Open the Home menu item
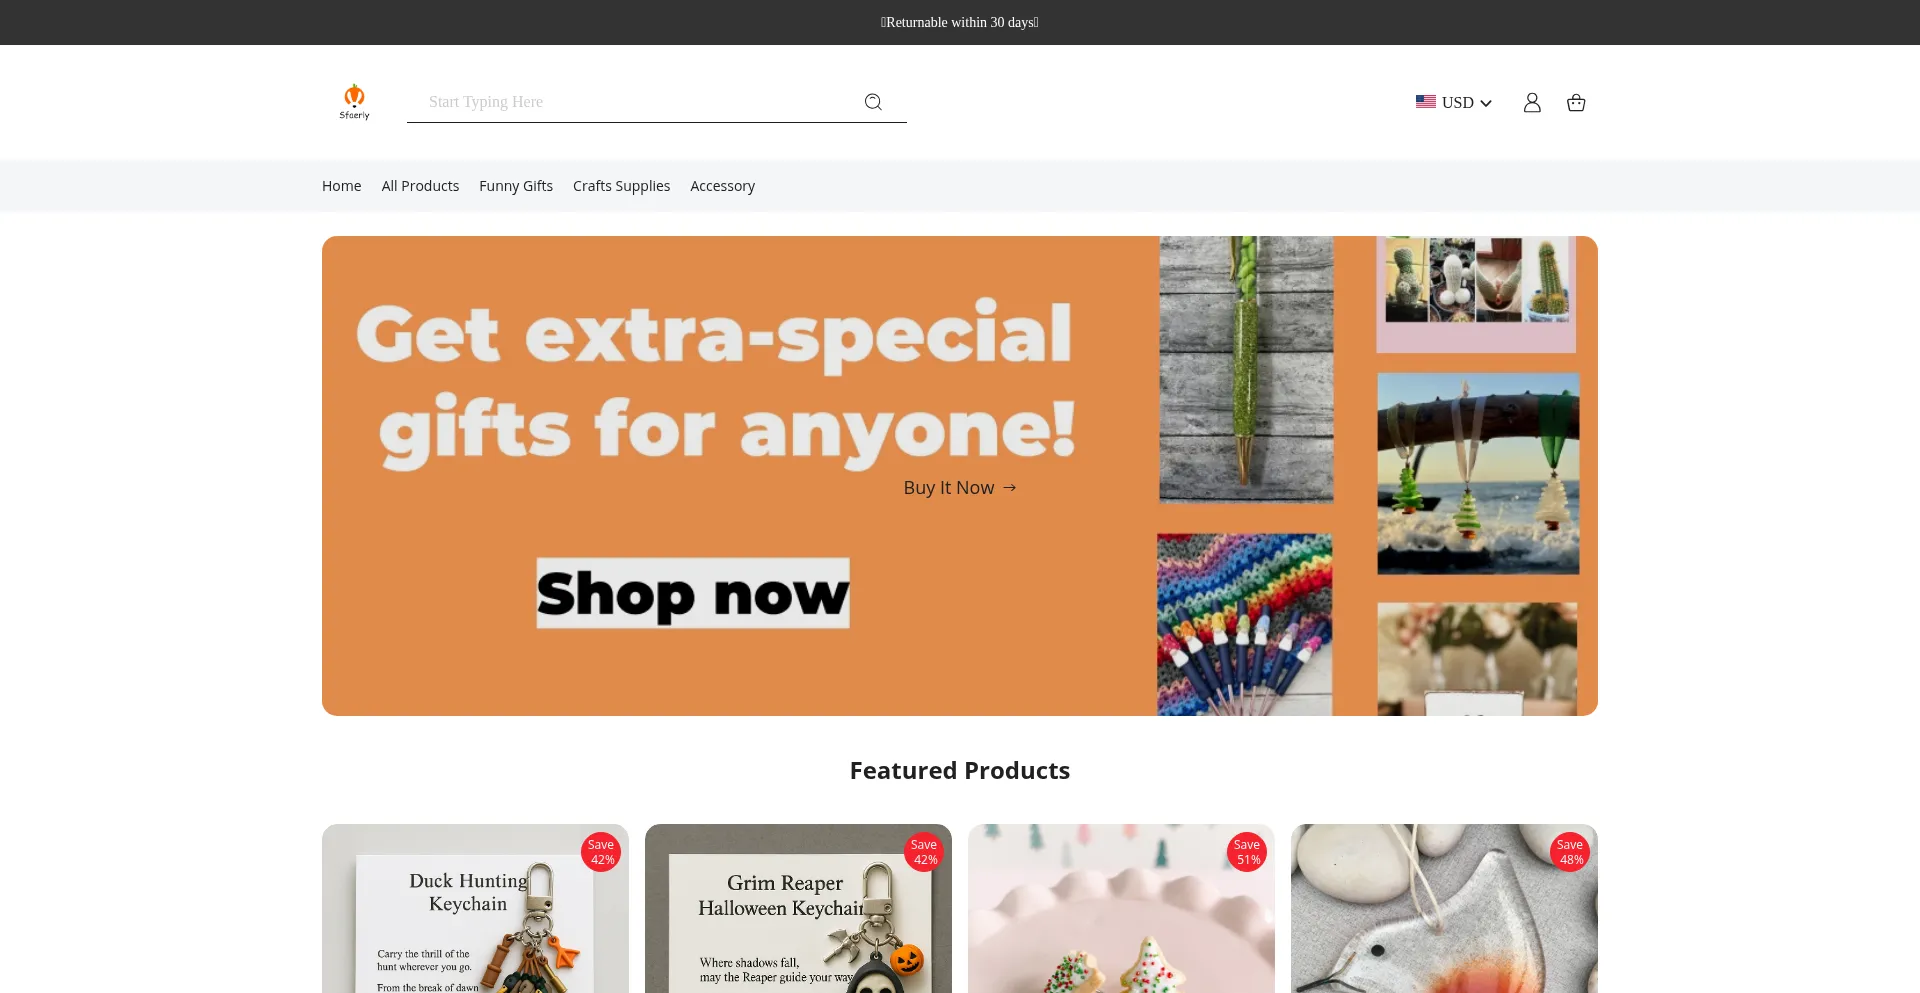The width and height of the screenshot is (1920, 993). (x=342, y=186)
